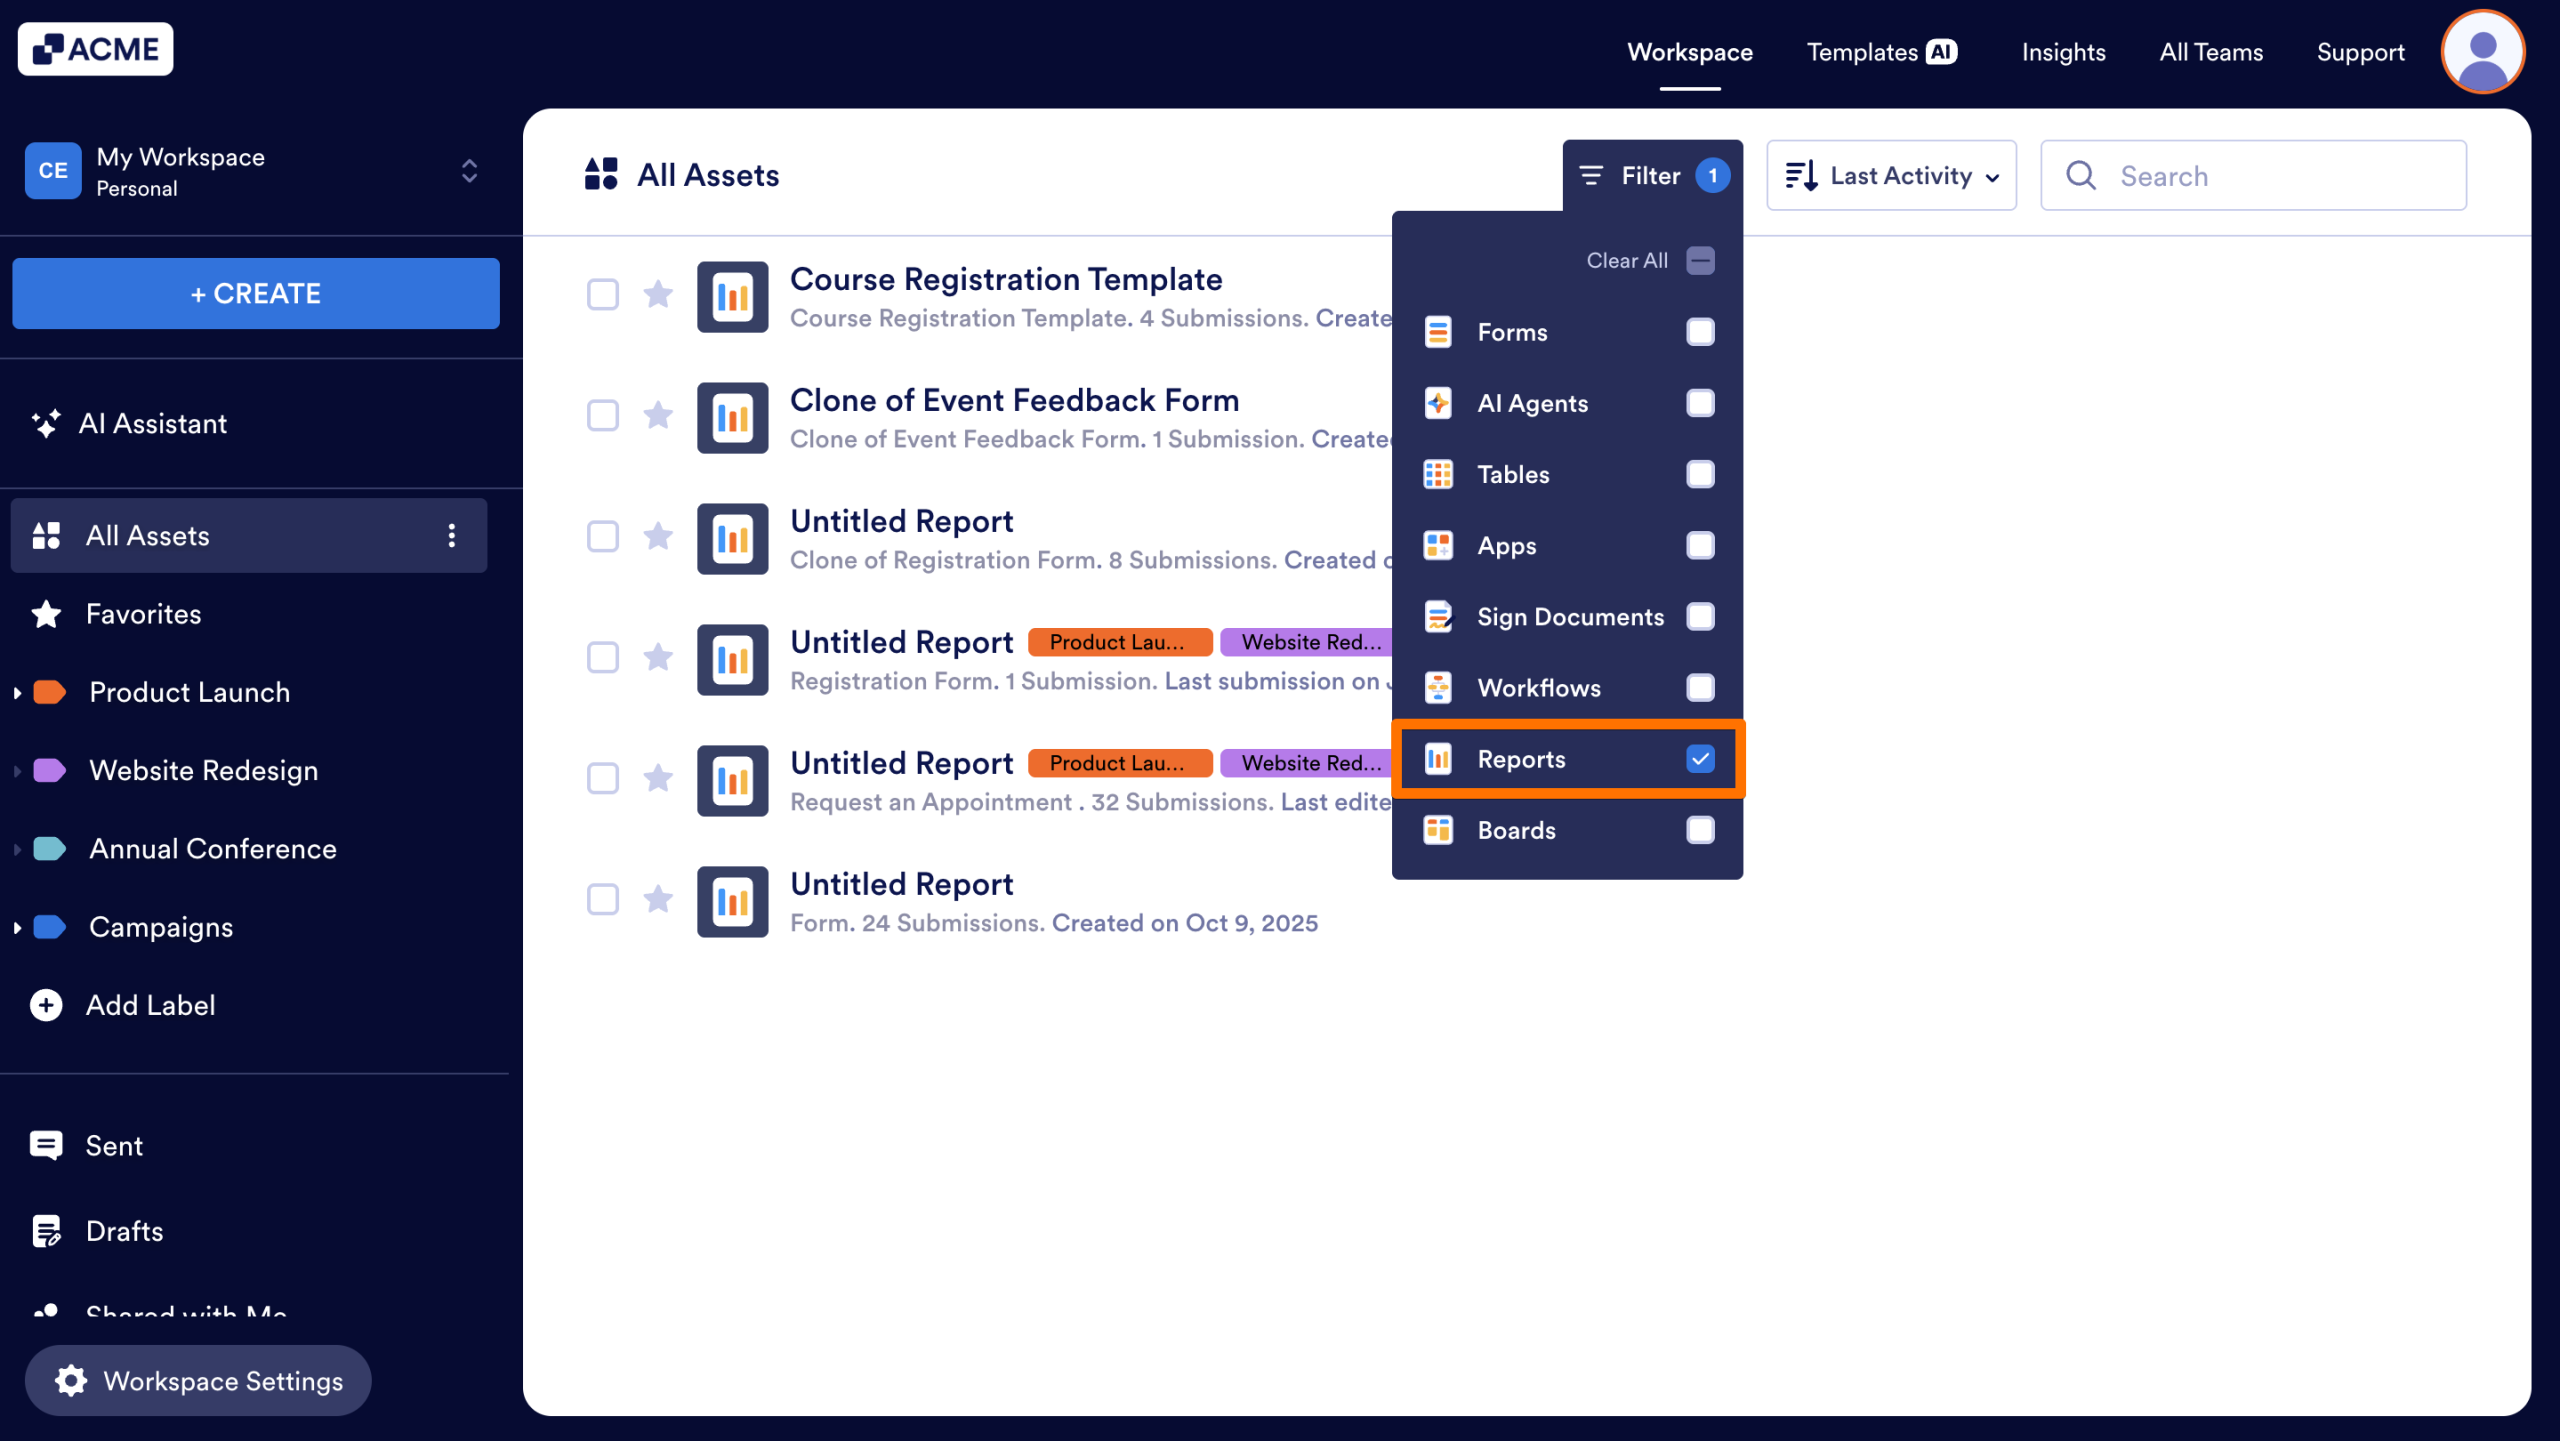Image resolution: width=2560 pixels, height=1441 pixels.
Task: Select the All Assets icon in sidebar
Action: coord(46,535)
